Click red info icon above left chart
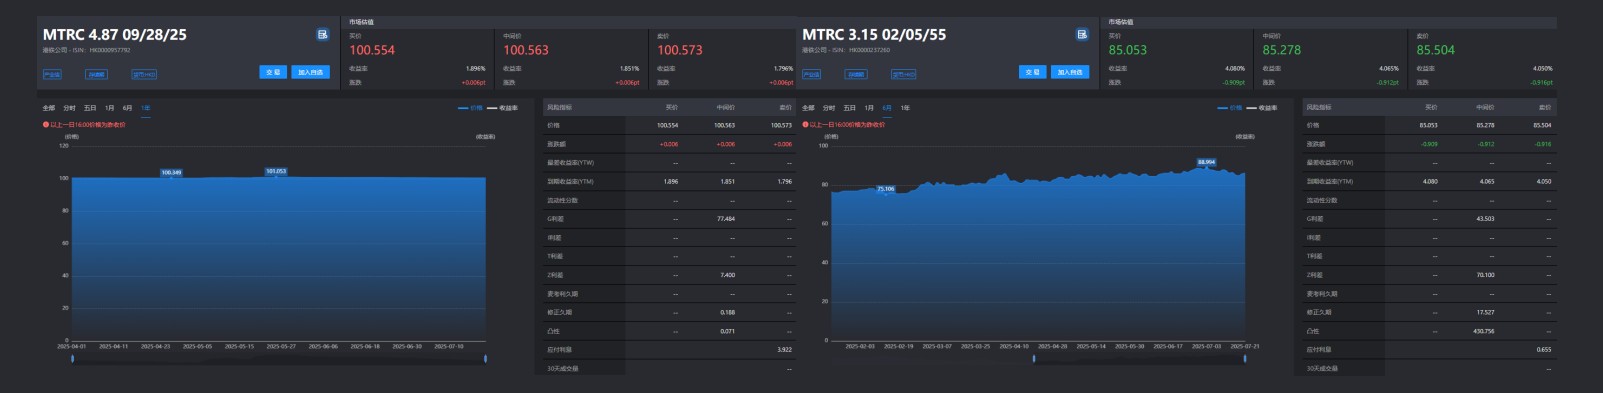Screen dimensions: 1603x393 click(46, 125)
